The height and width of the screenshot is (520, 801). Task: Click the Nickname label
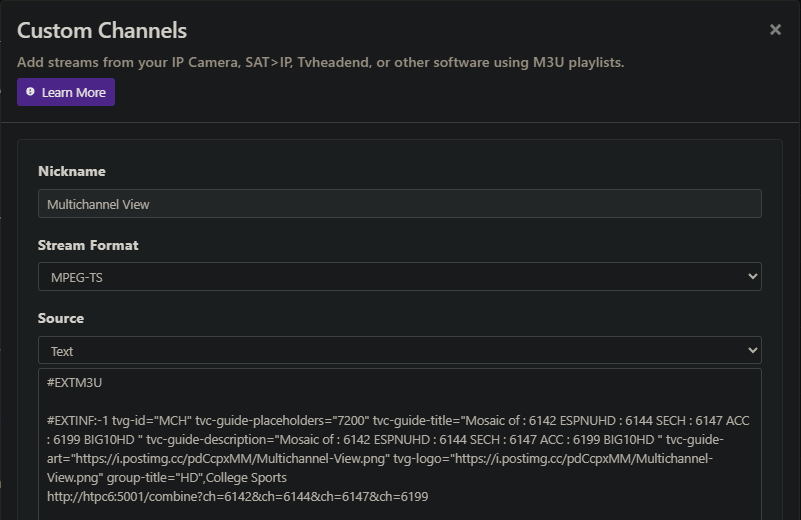[x=72, y=172]
